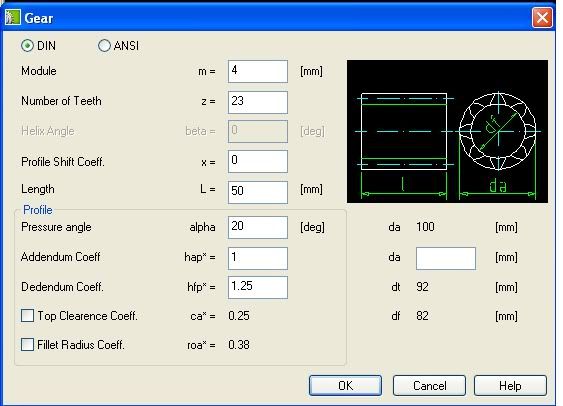This screenshot has height=406, width=563.
Task: Click the Number of Teeth field
Action: tap(258, 102)
